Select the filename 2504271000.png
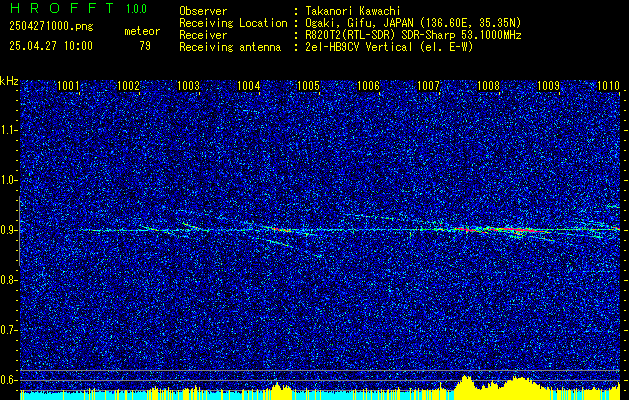The height and width of the screenshot is (400, 629). (x=51, y=27)
